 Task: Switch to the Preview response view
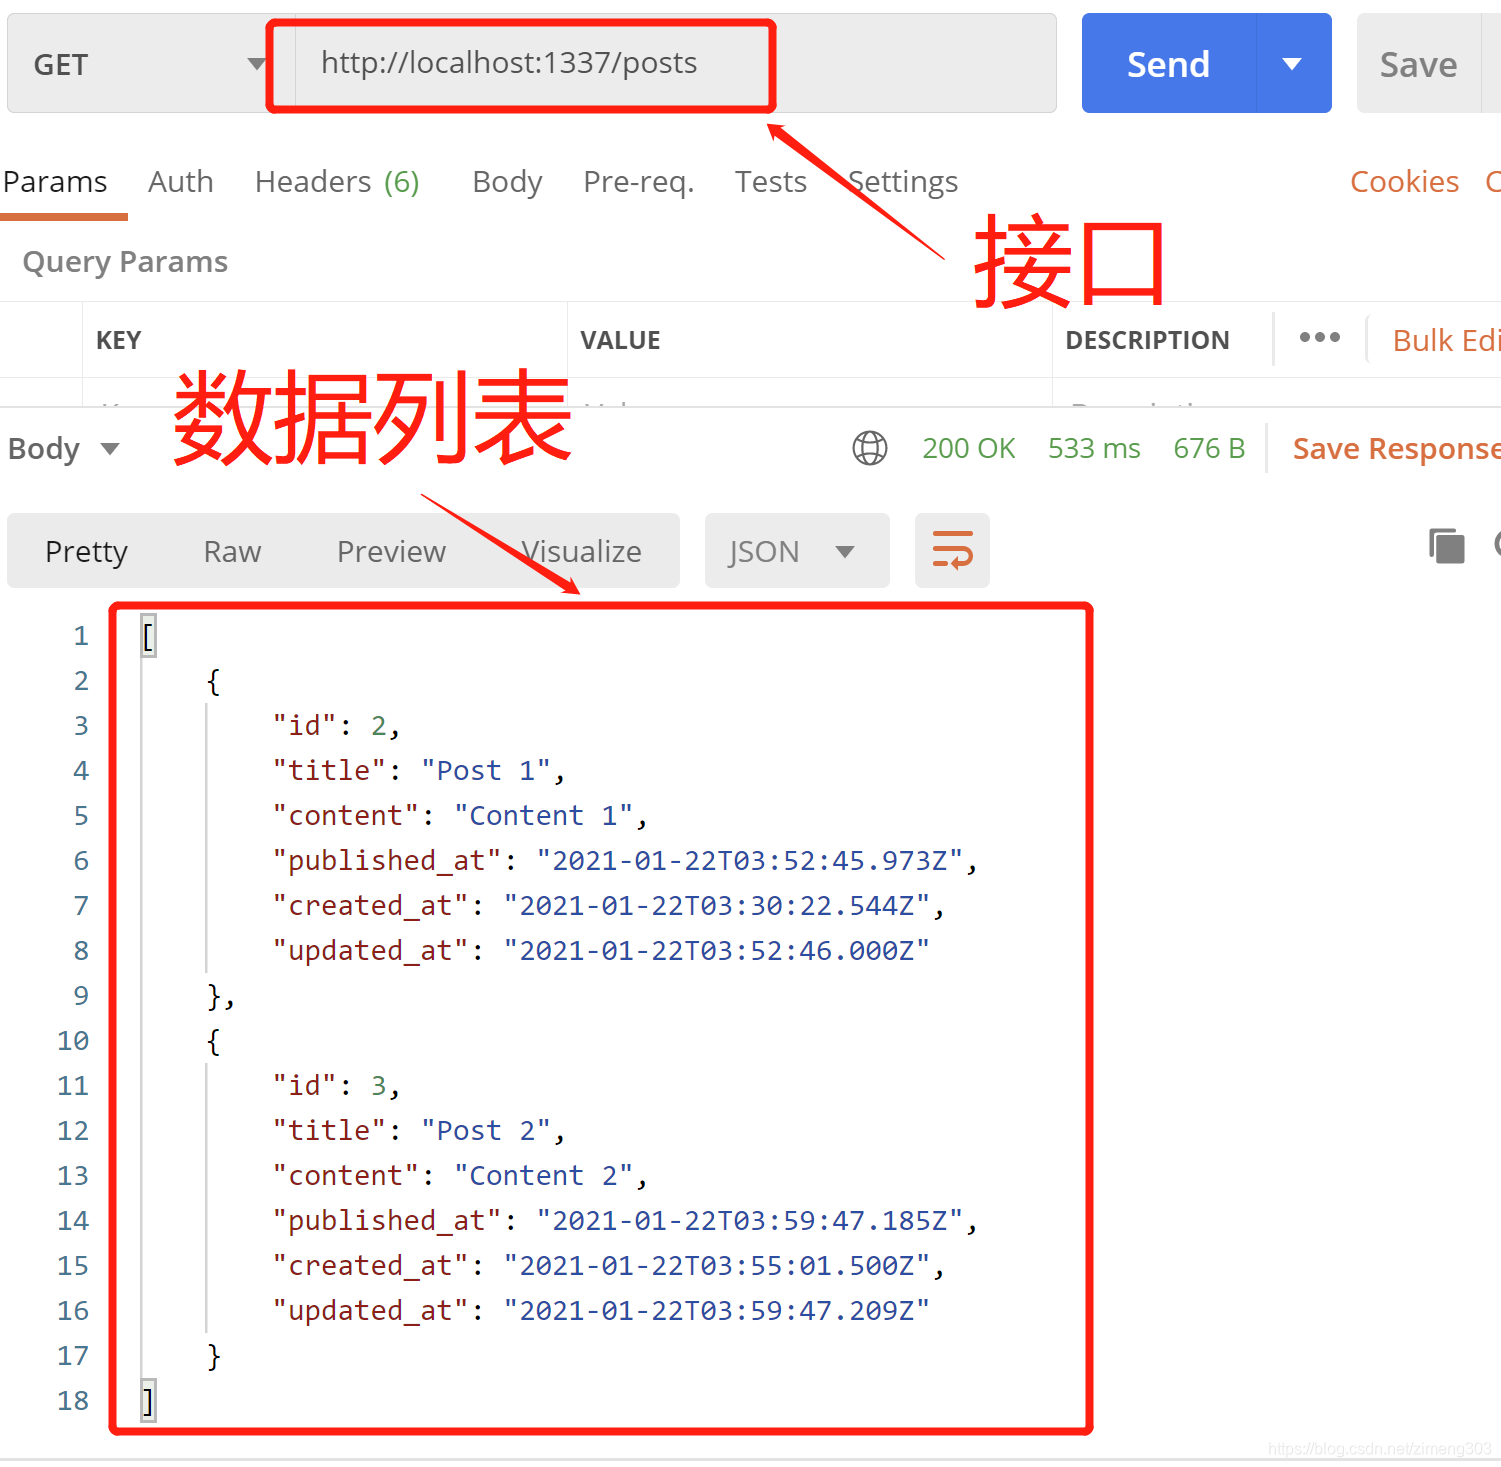point(391,550)
